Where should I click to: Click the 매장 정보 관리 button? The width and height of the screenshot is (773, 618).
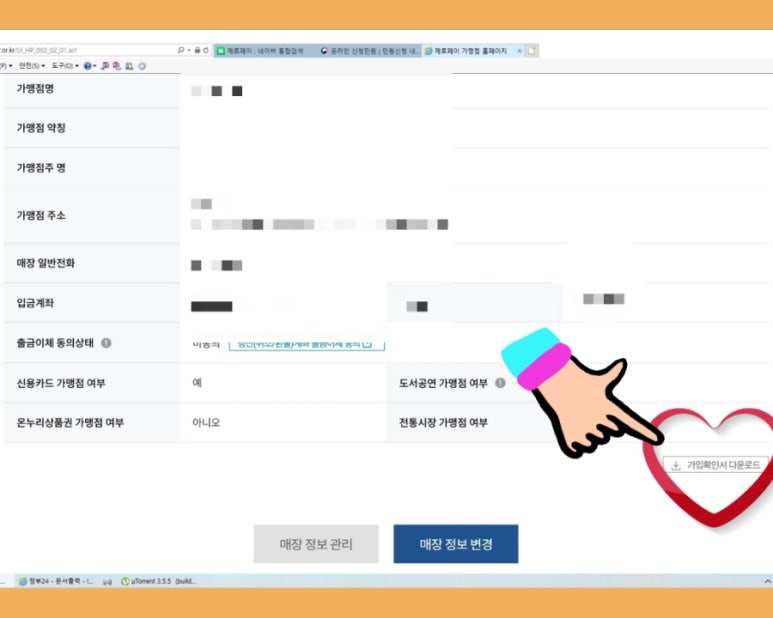click(x=316, y=544)
